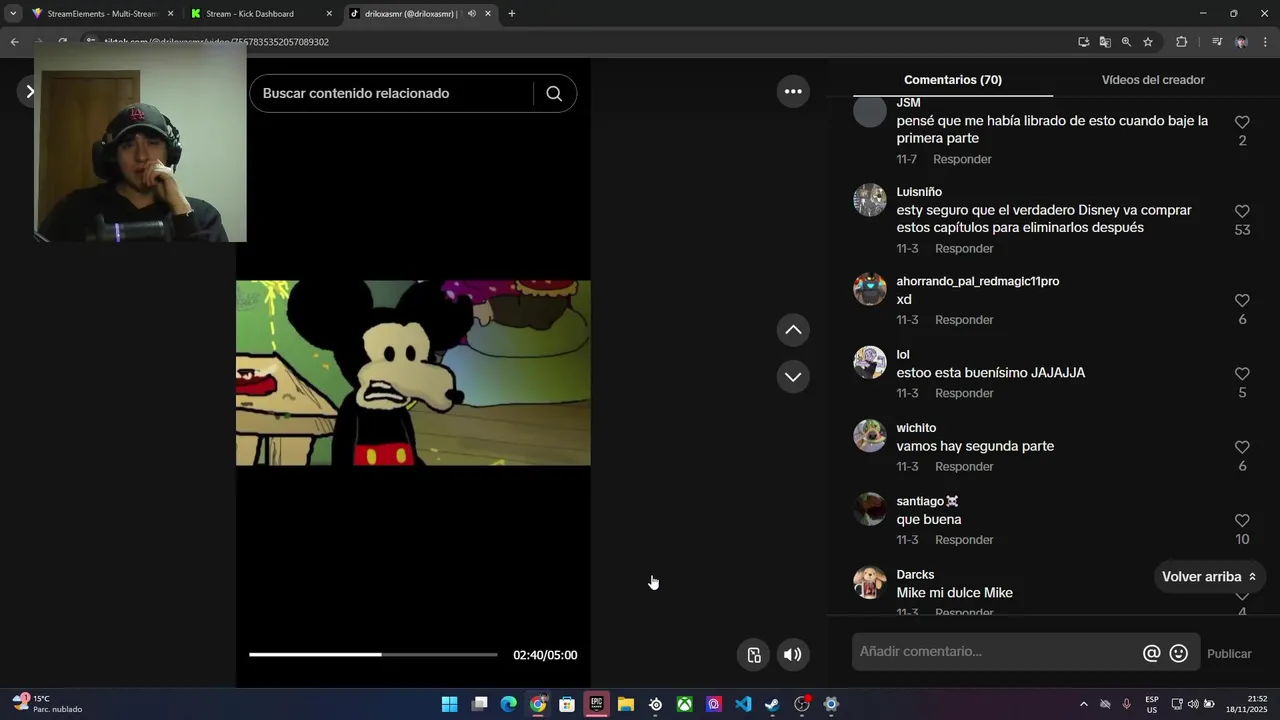The image size is (1280, 720).
Task: Click Responder under JSM's comment
Action: (962, 160)
